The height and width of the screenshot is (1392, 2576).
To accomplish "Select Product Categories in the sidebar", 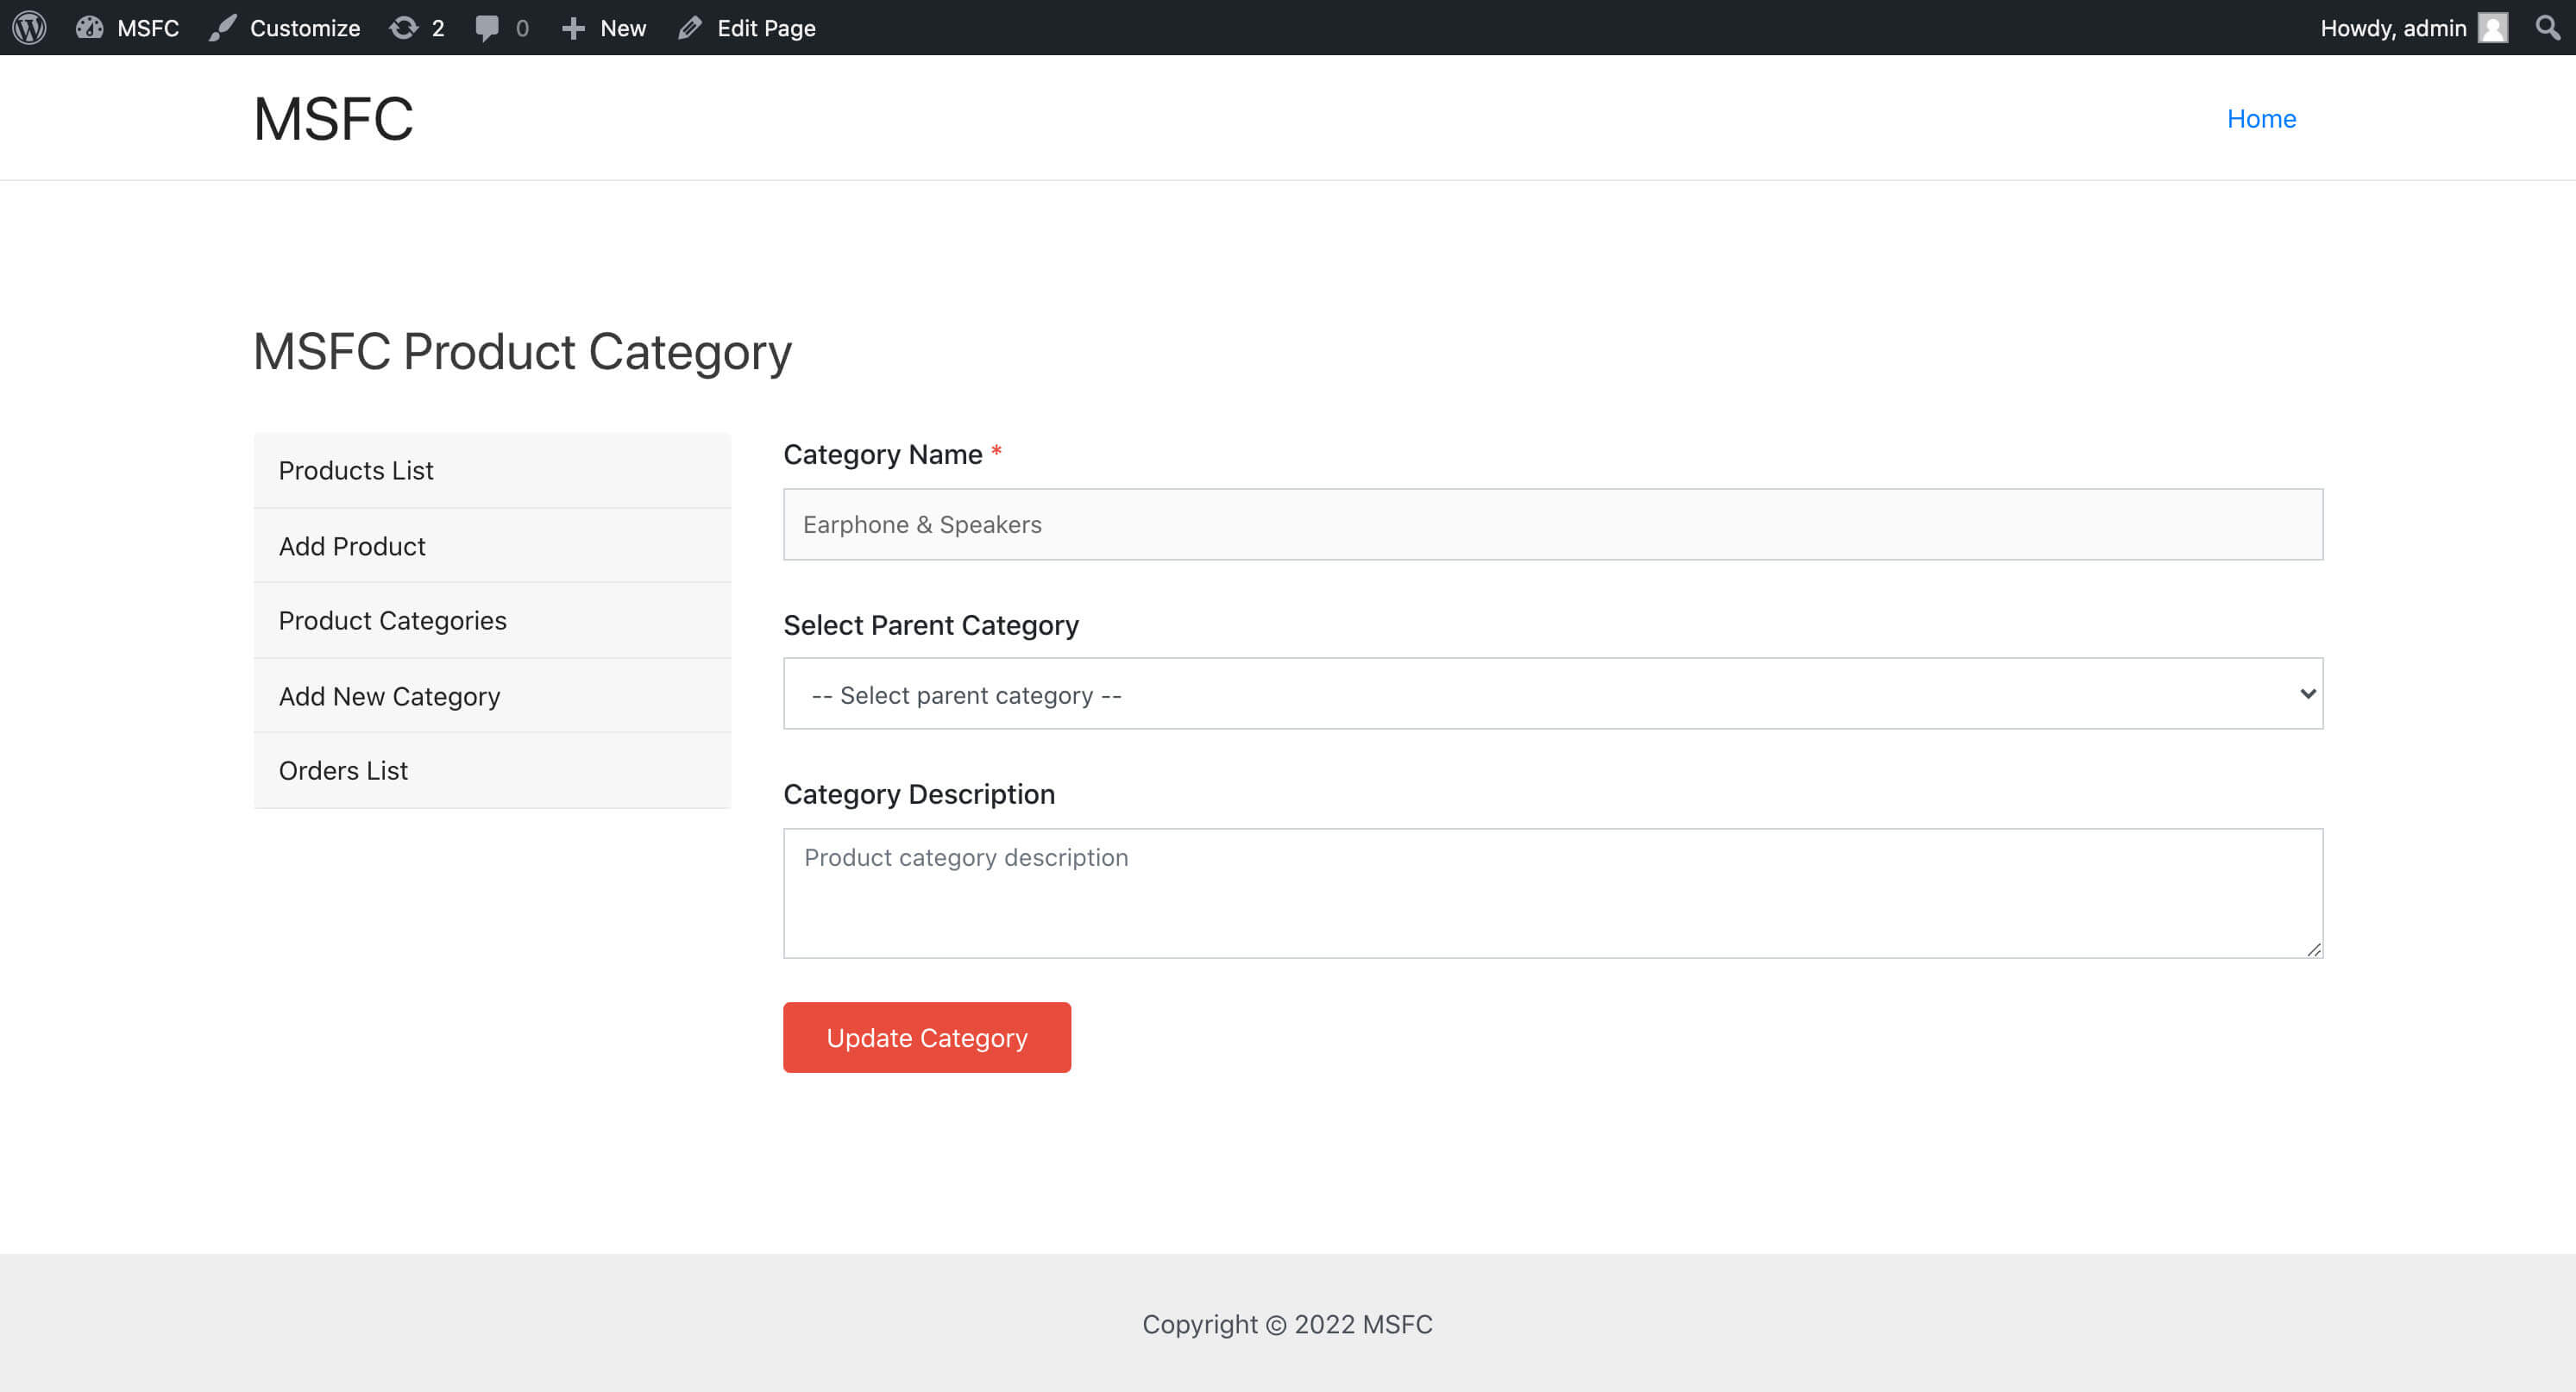I will coord(392,620).
